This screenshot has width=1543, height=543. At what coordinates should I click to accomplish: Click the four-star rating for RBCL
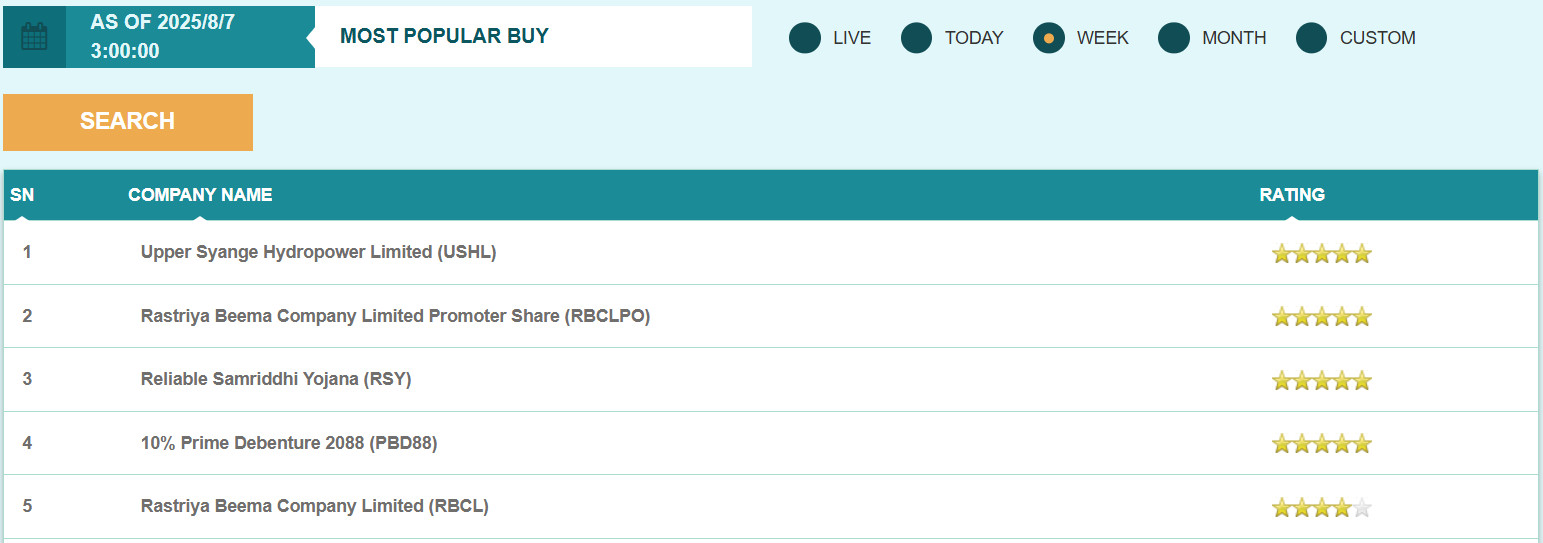1321,508
